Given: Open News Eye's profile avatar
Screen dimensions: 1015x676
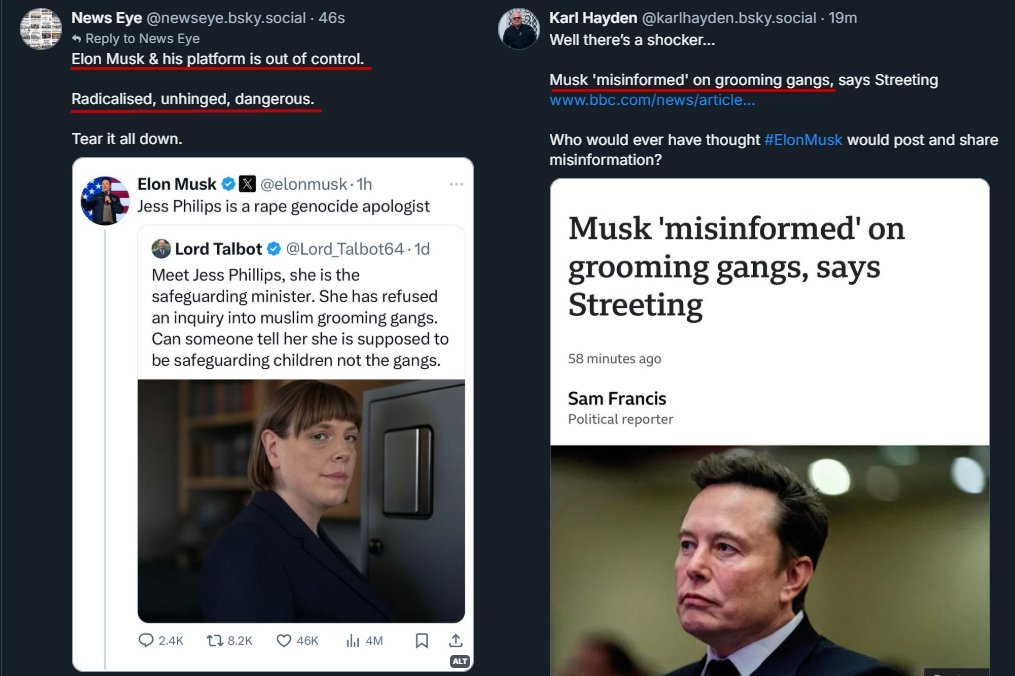Looking at the screenshot, I should tap(42, 29).
